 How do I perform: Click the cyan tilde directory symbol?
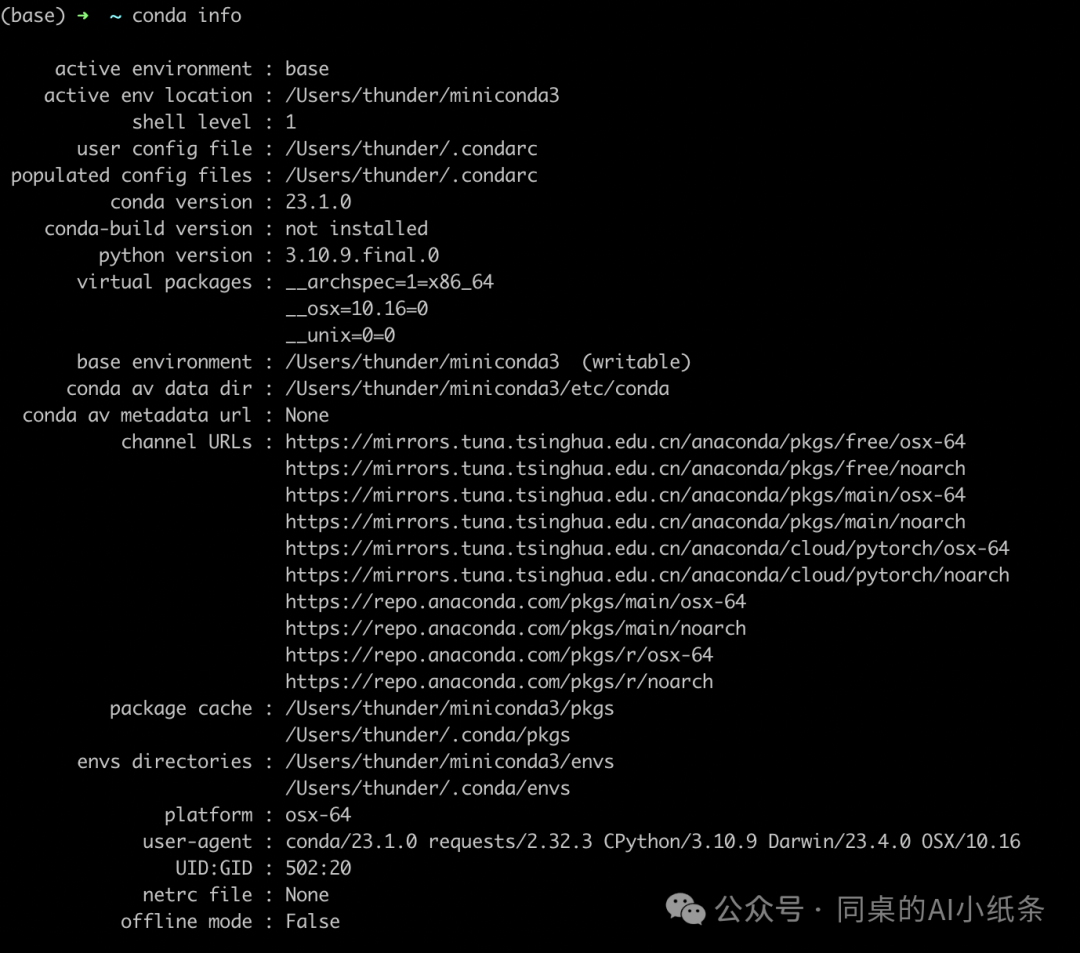pos(115,16)
